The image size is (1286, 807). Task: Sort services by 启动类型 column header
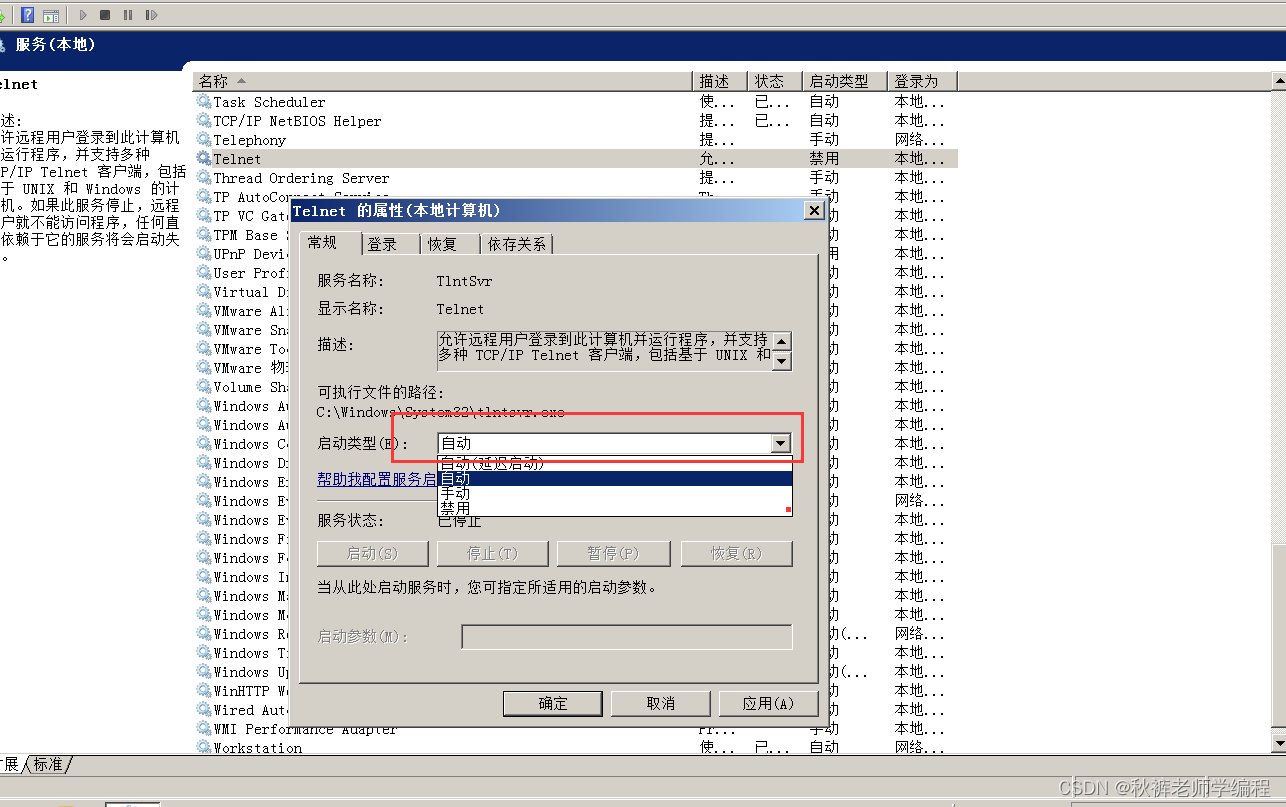coord(845,81)
